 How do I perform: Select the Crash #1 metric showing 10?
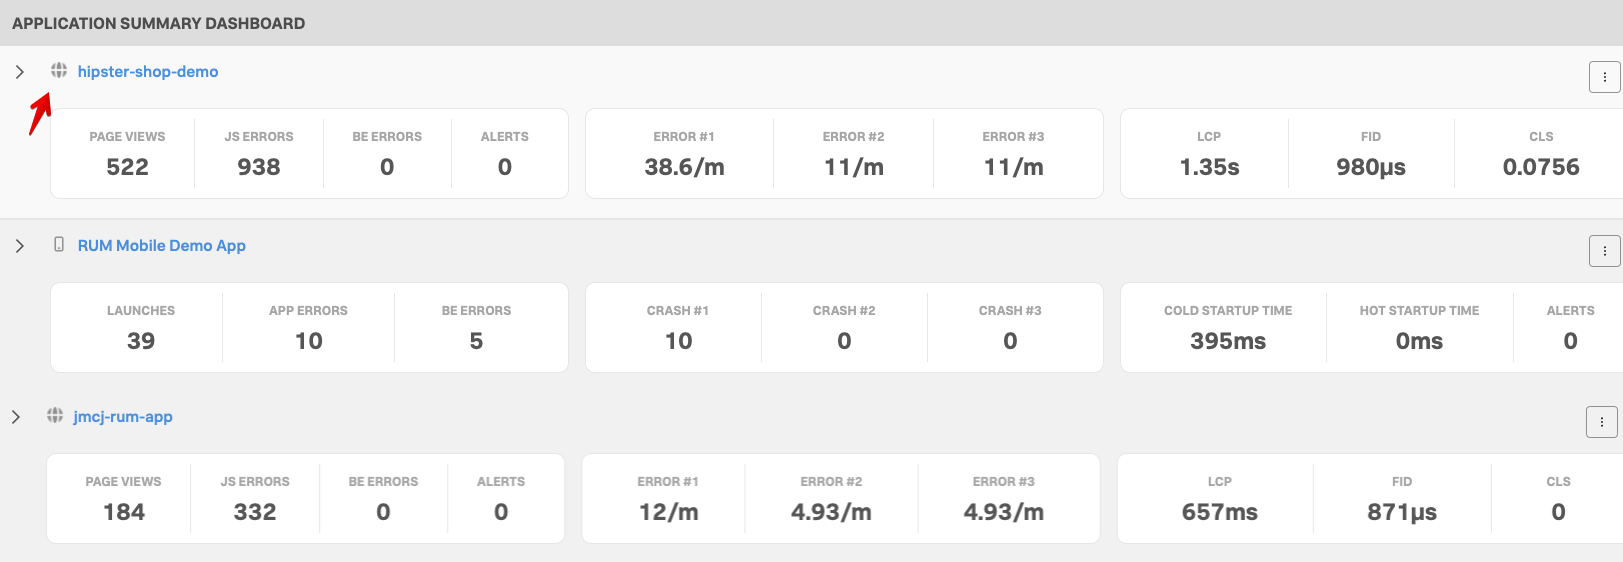[678, 328]
